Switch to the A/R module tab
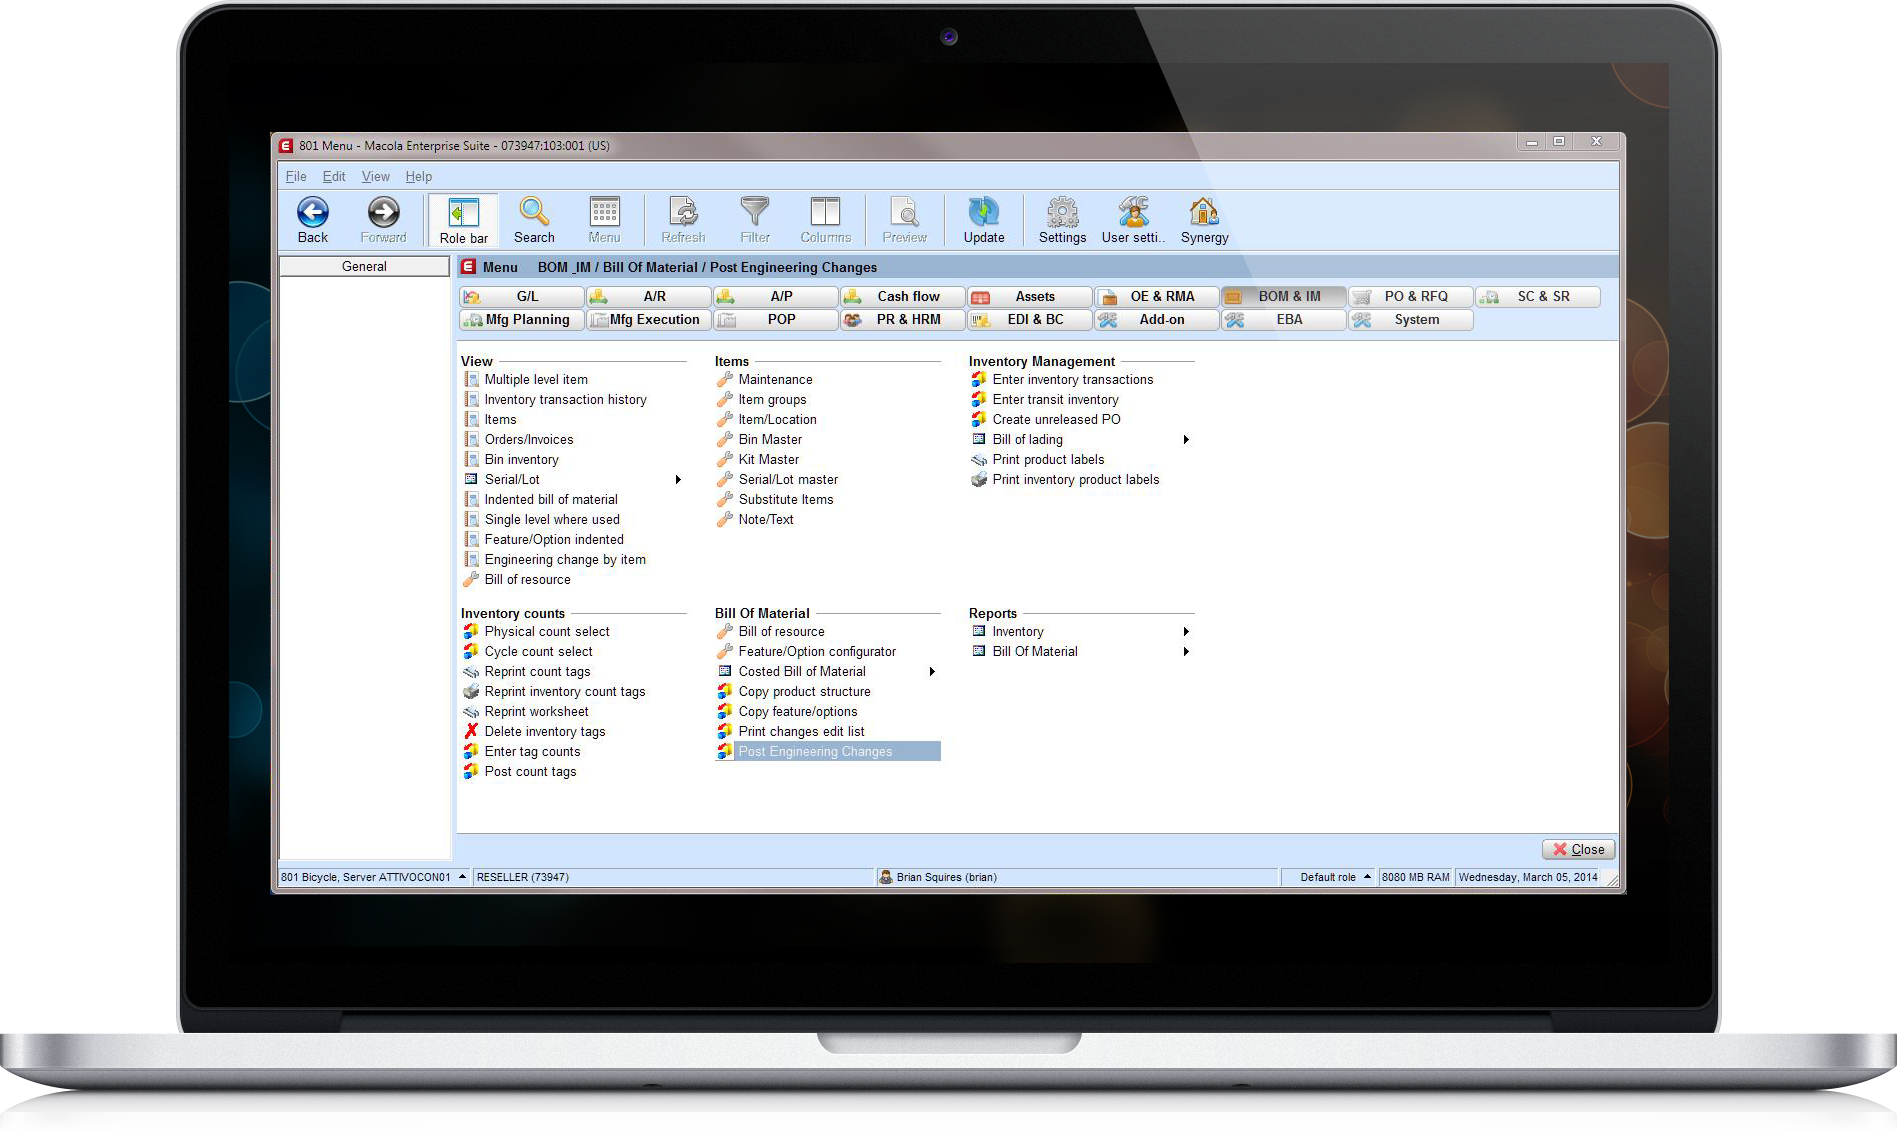1897x1133 pixels. (x=649, y=297)
